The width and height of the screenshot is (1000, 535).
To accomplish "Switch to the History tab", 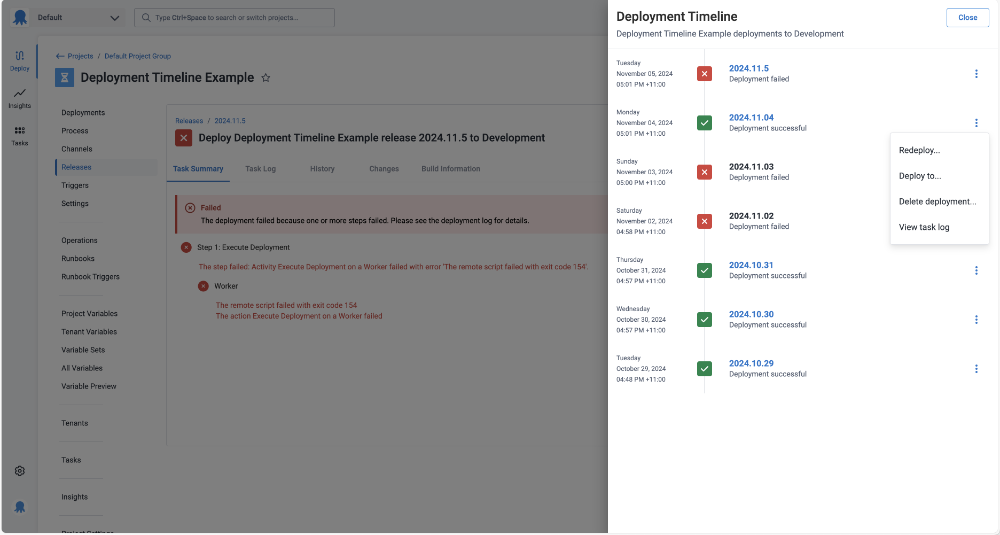I will coord(322,169).
